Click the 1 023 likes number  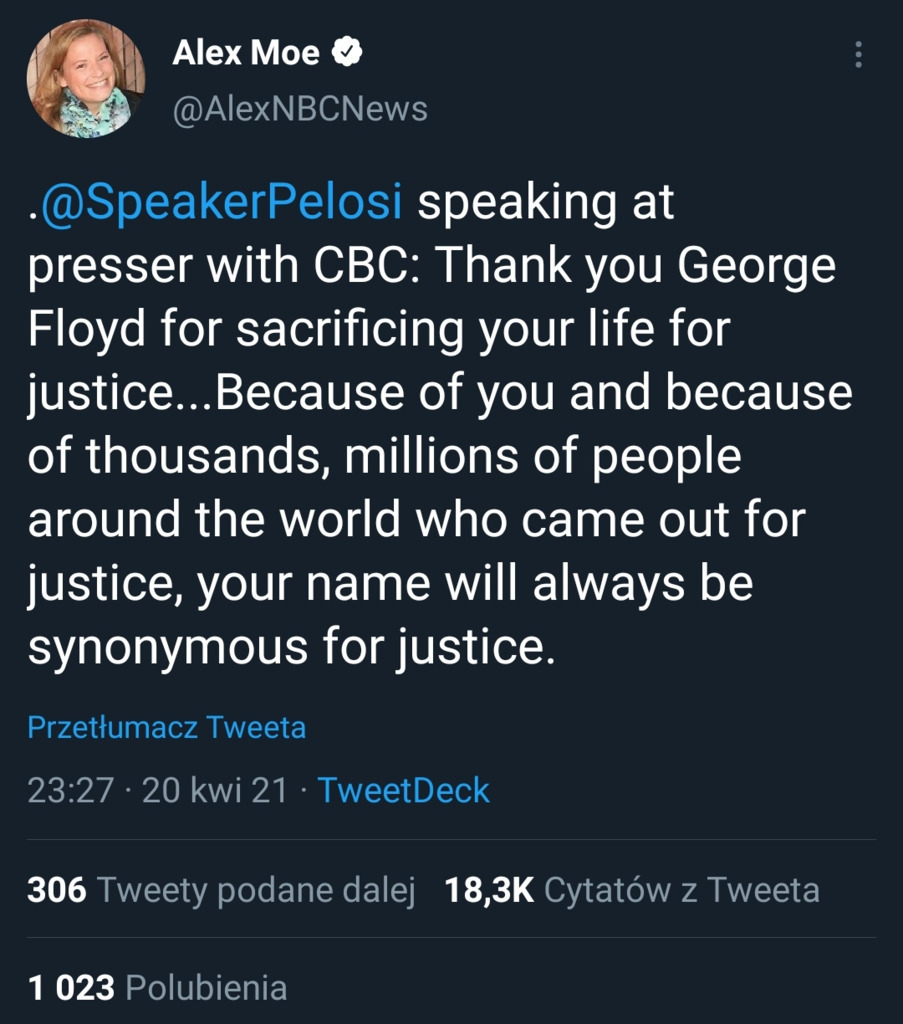click(x=71, y=989)
